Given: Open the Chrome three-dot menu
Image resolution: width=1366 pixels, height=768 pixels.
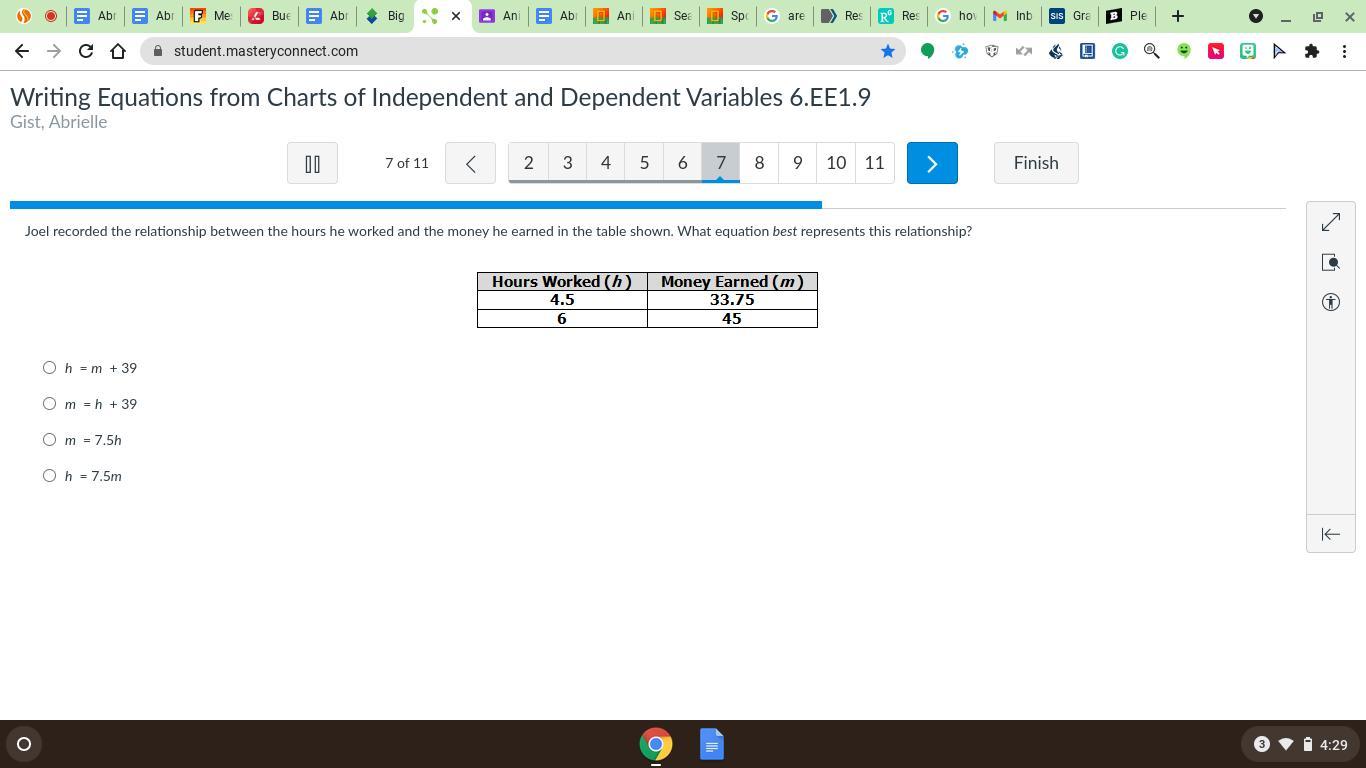Looking at the screenshot, I should coord(1344,51).
